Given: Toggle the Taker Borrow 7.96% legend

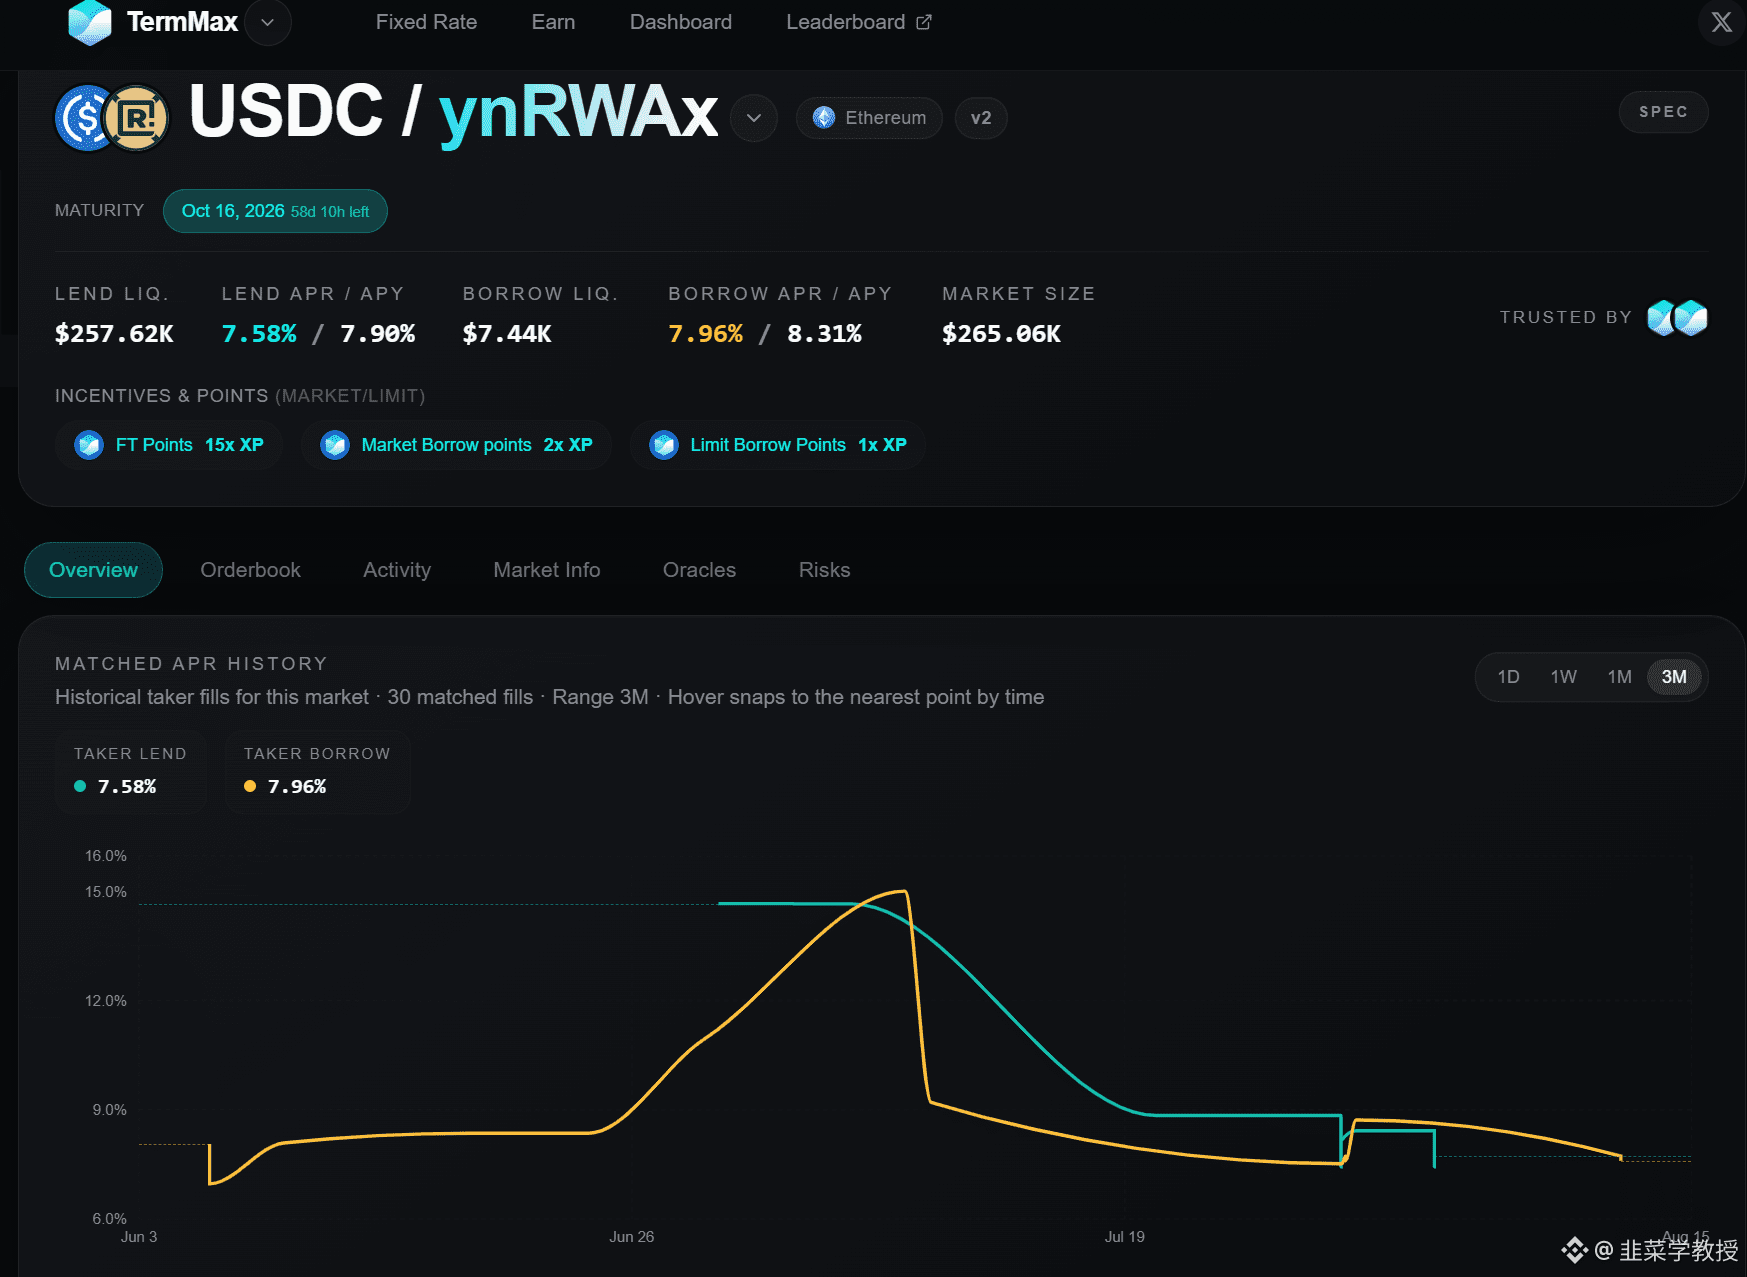Looking at the screenshot, I should pyautogui.click(x=317, y=771).
